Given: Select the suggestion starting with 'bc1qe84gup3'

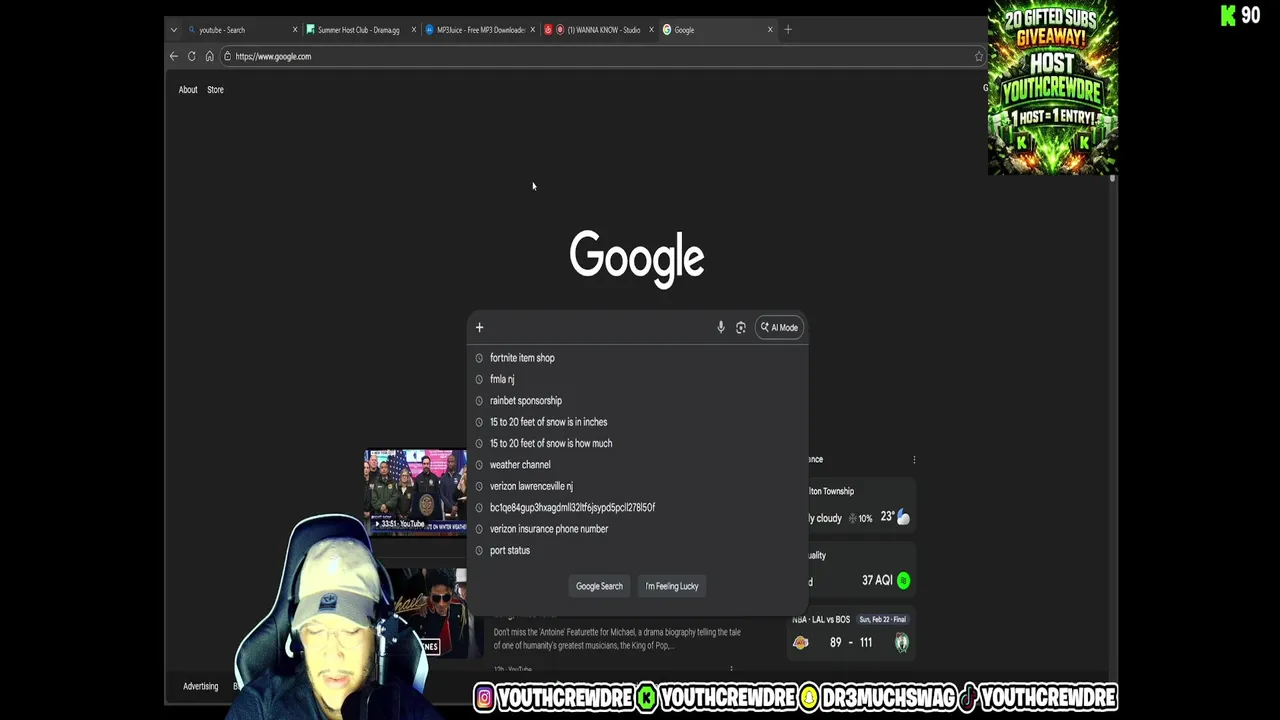Looking at the screenshot, I should click(637, 507).
